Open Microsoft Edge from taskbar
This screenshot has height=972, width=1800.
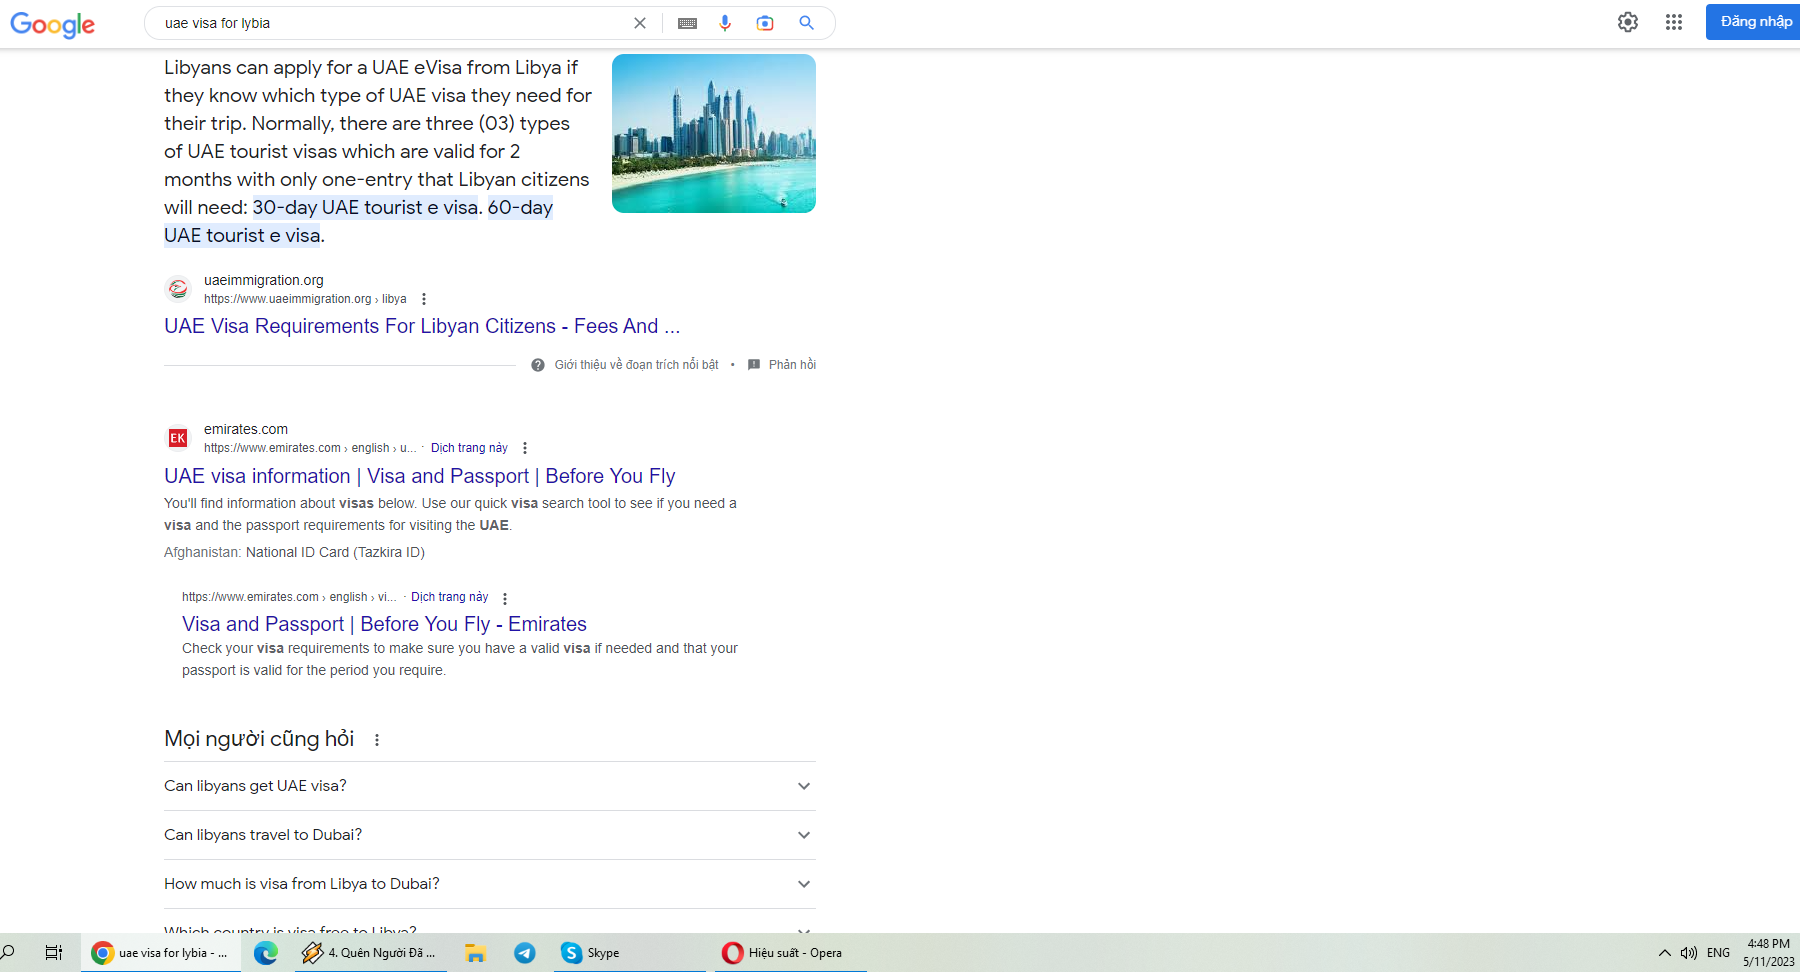point(265,953)
